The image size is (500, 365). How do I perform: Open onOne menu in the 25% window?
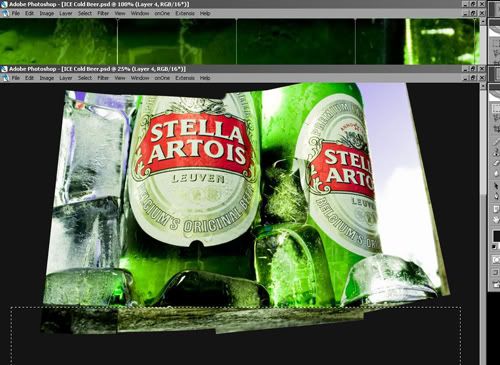coord(162,78)
